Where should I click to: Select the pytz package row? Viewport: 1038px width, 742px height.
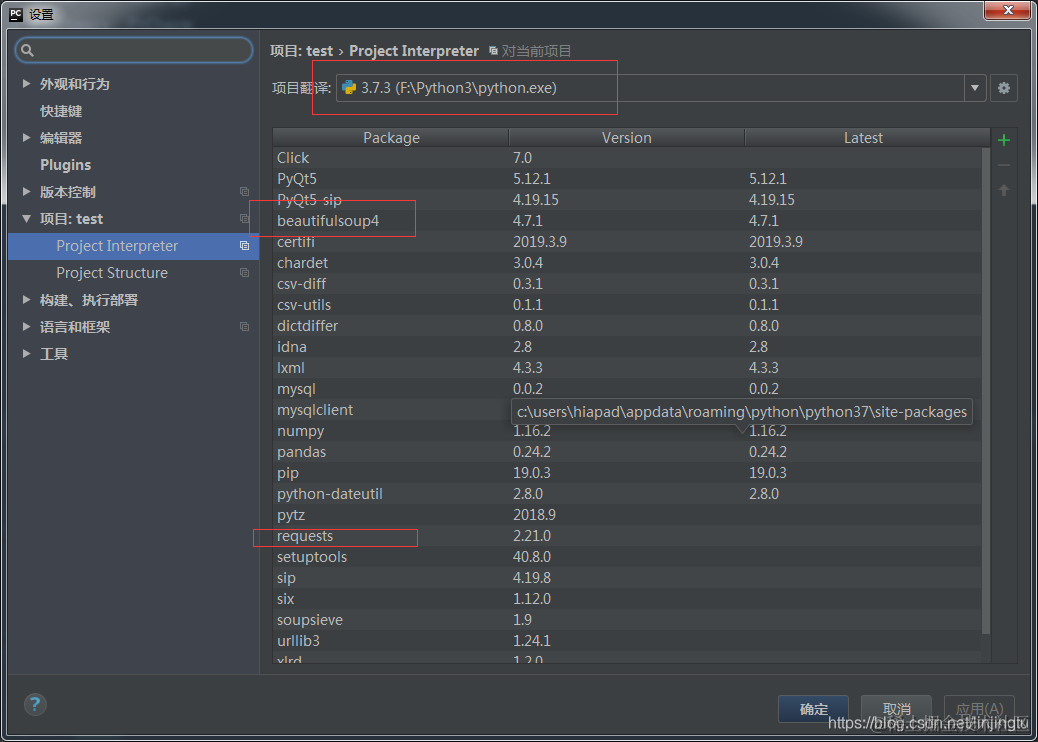(627, 515)
